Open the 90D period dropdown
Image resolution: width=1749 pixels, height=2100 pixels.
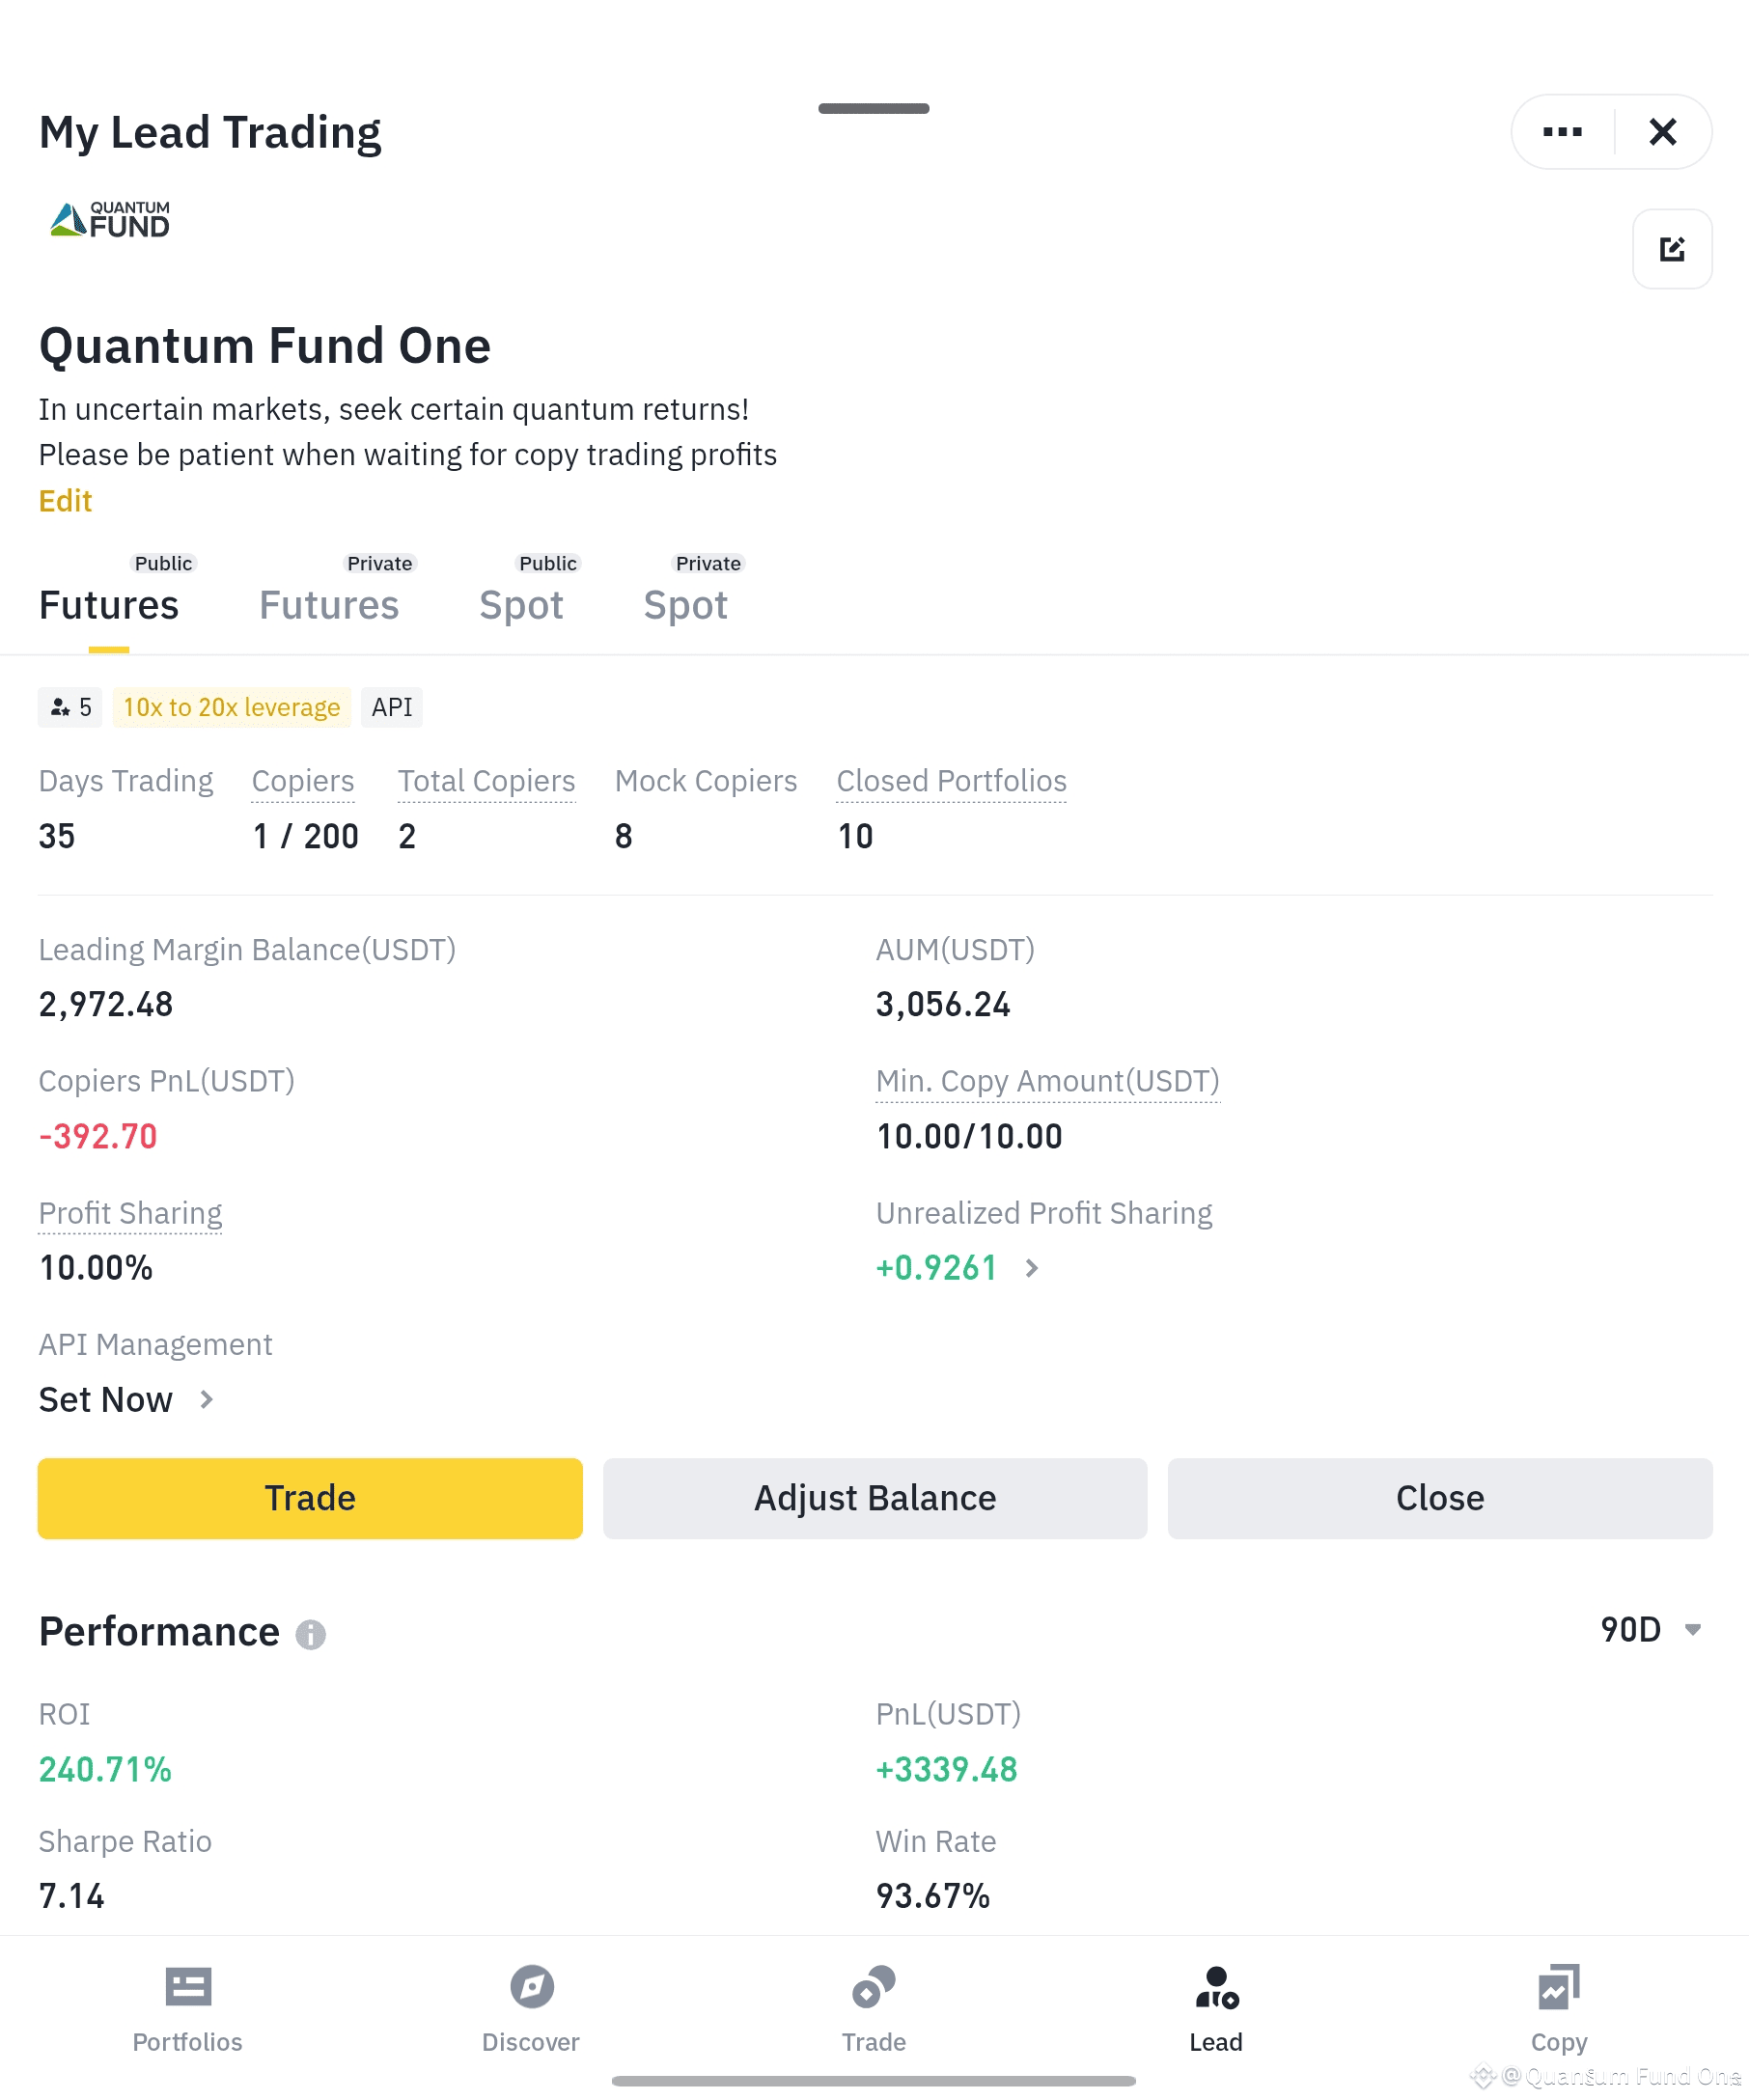1651,1630
